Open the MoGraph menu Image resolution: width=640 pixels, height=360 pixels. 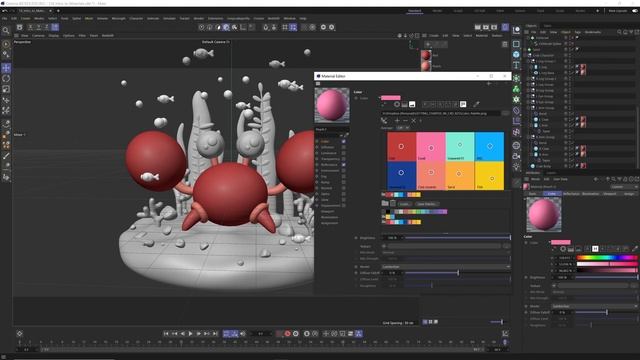click(x=119, y=18)
